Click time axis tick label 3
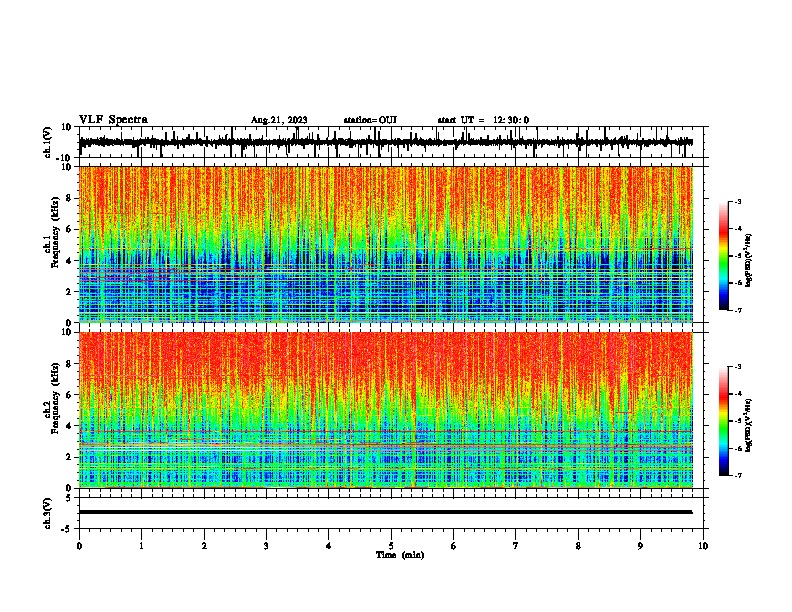The image size is (792, 612). tap(266, 546)
